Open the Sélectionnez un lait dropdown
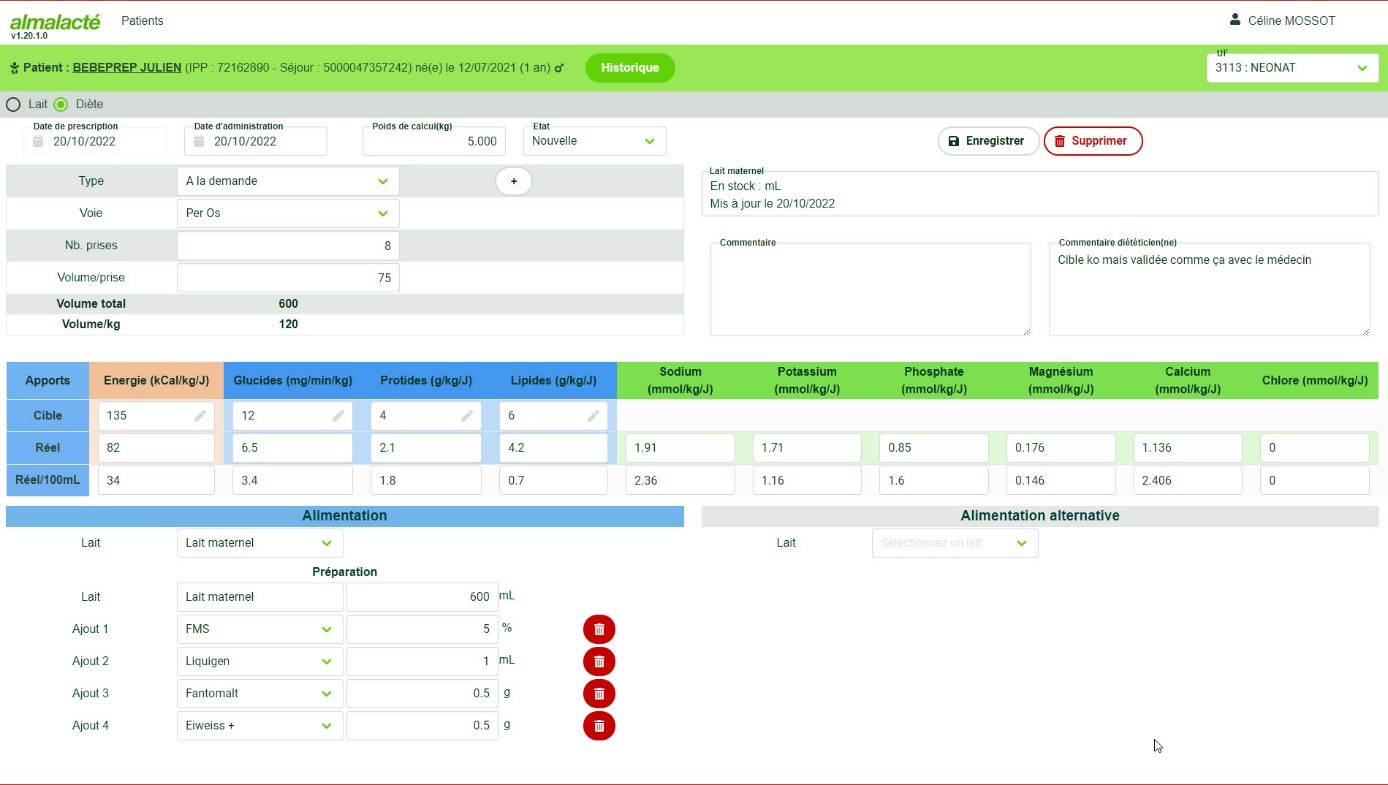1388x785 pixels. tap(955, 543)
